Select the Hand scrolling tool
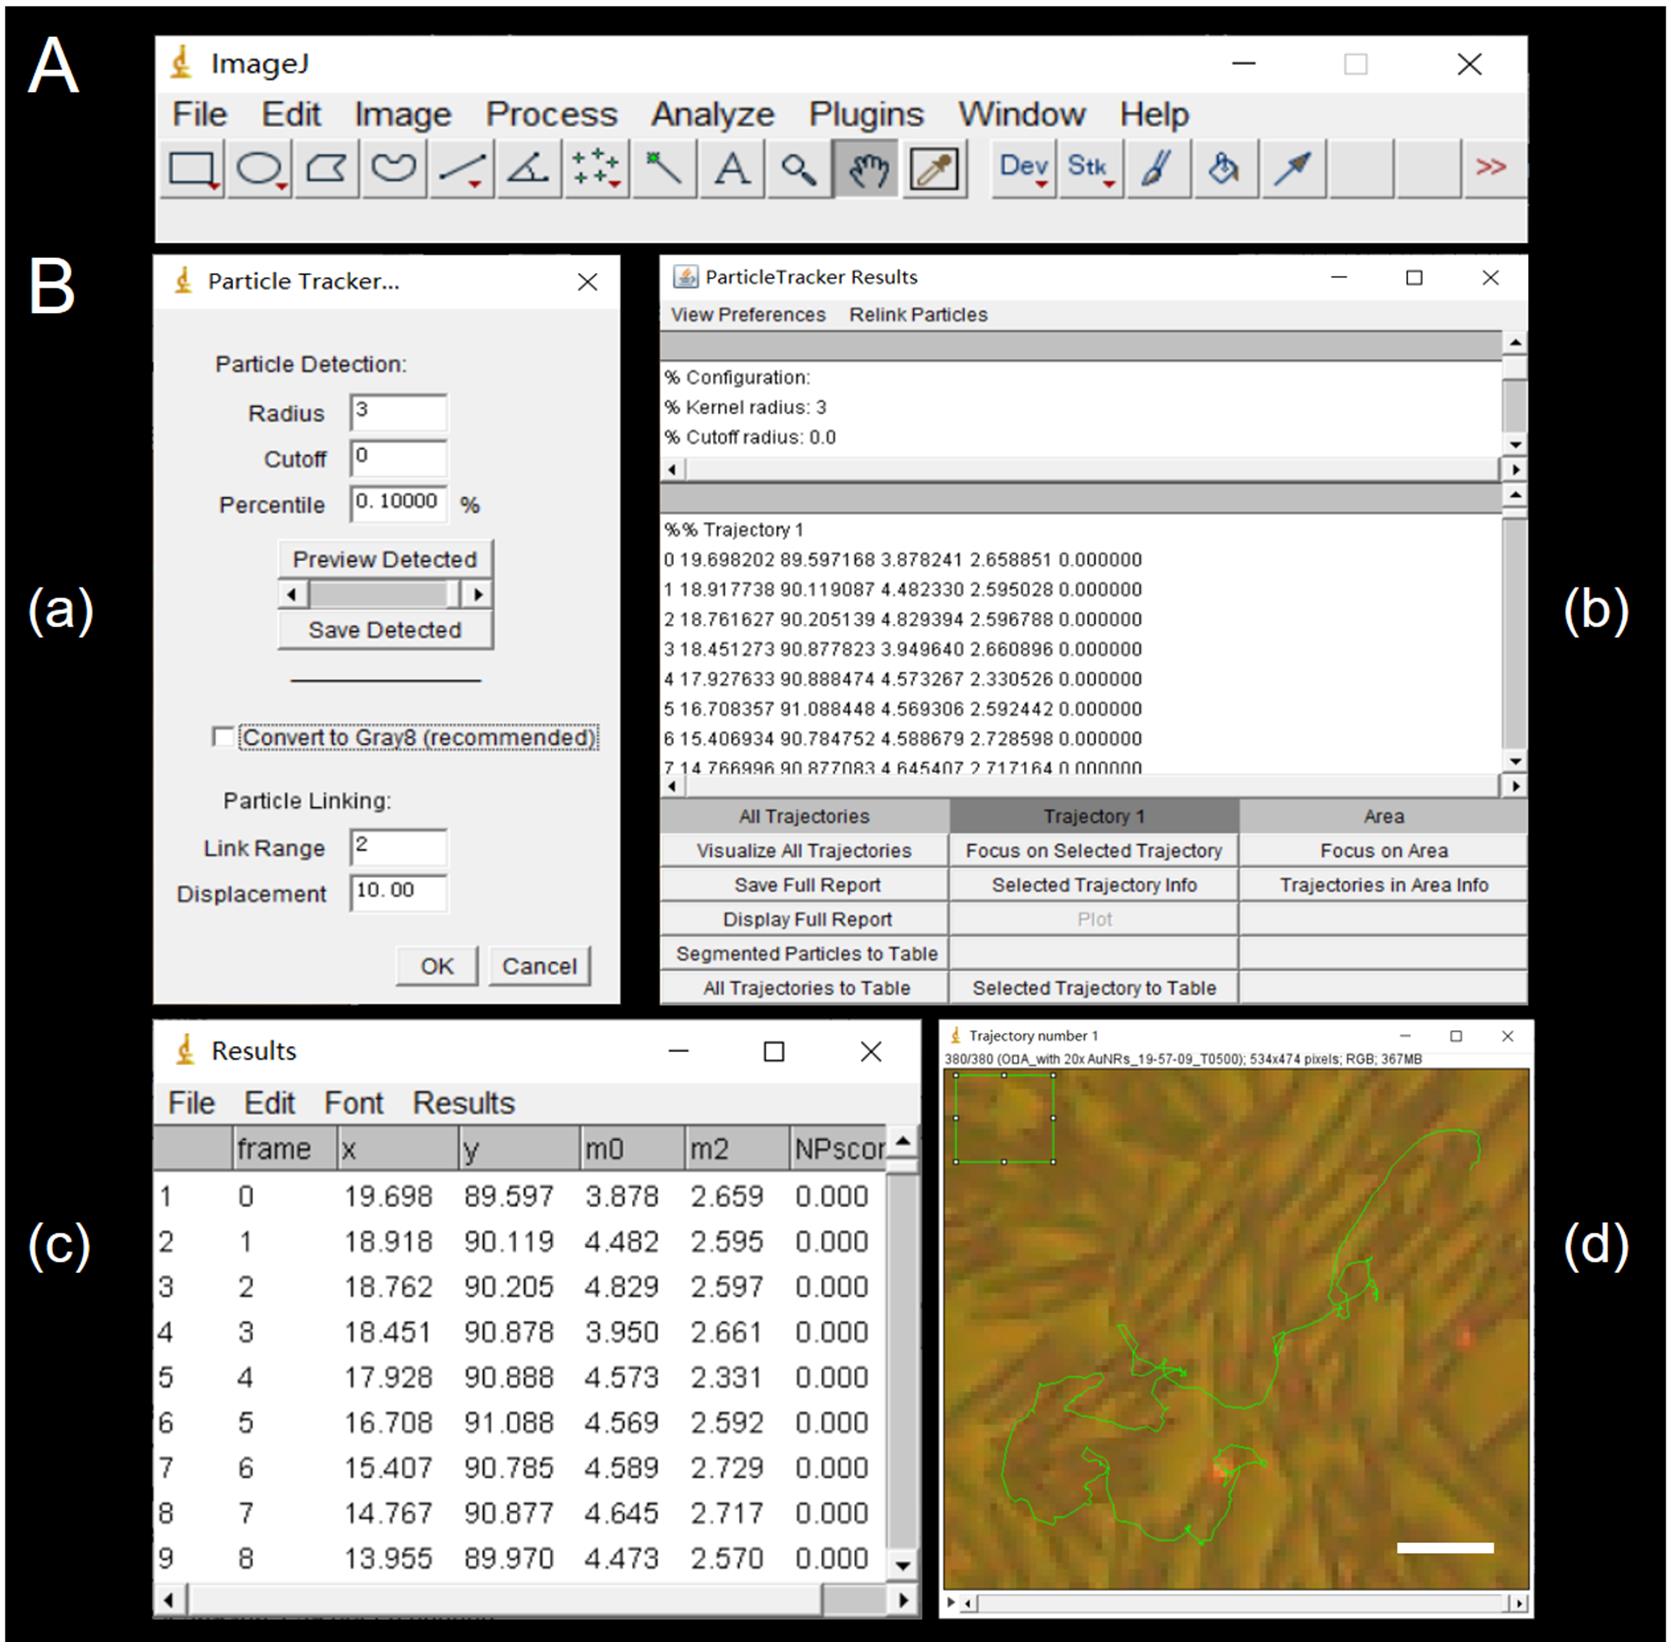This screenshot has width=1671, height=1649. pos(867,168)
